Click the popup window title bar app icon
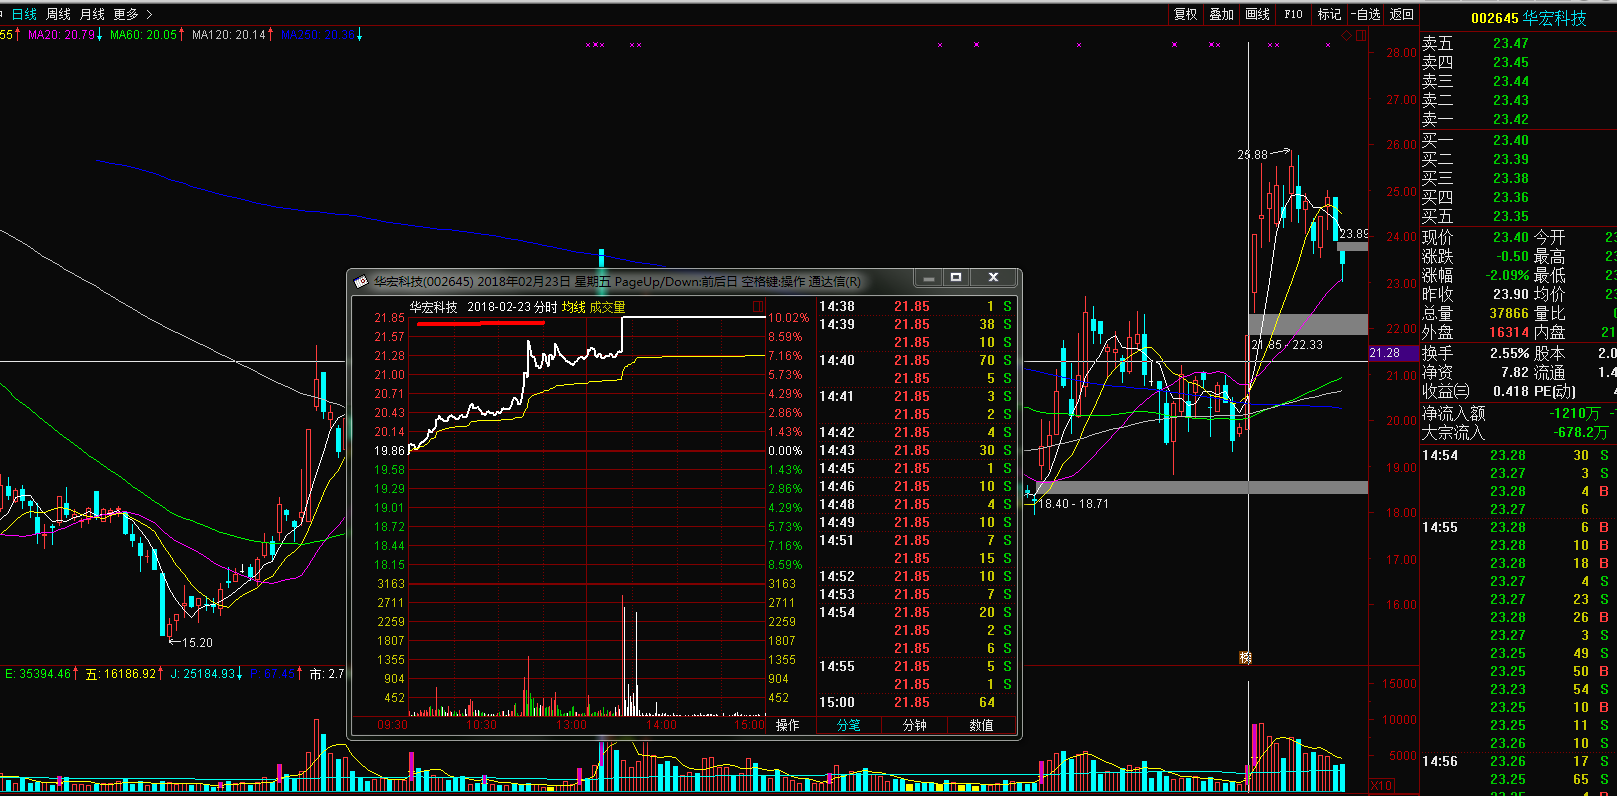The height and width of the screenshot is (796, 1617). point(361,281)
